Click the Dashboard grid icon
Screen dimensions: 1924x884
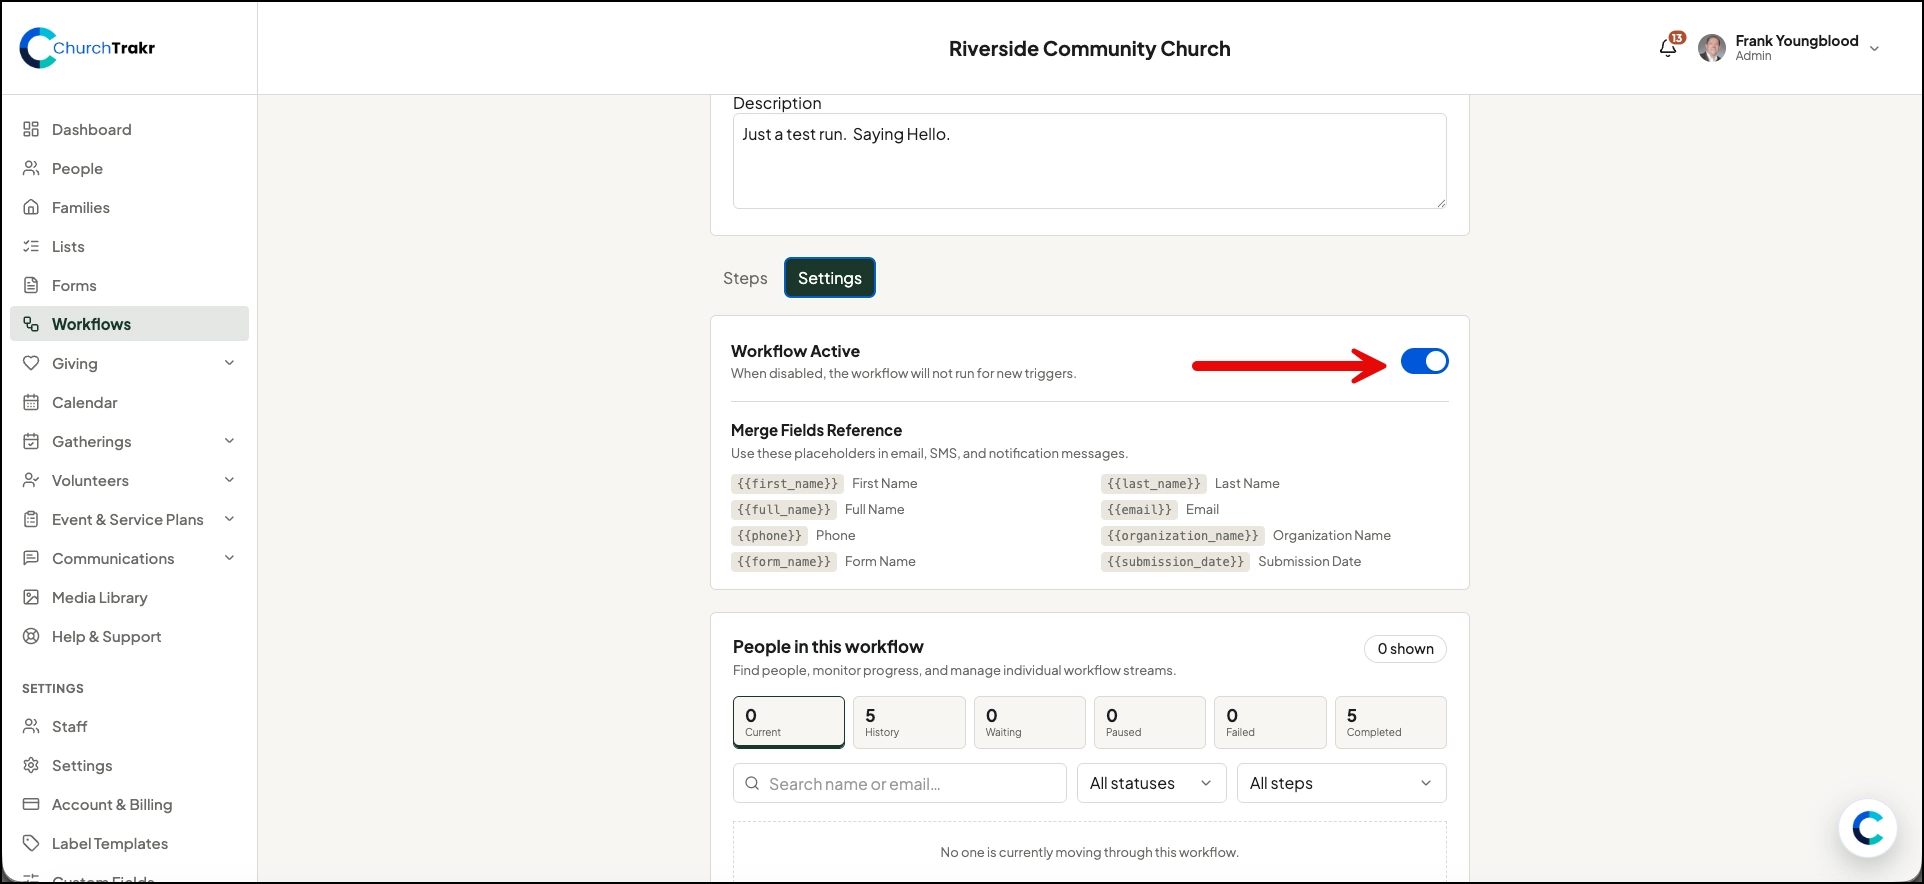click(31, 129)
